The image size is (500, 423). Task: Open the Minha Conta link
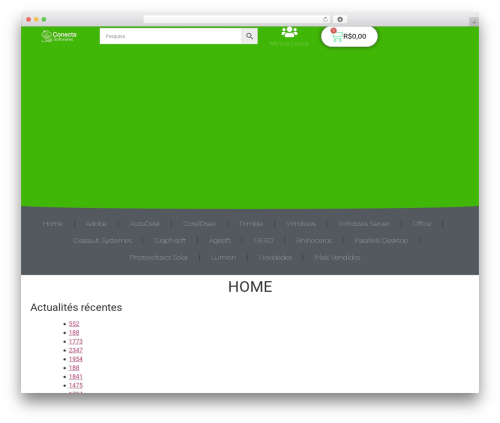click(289, 44)
